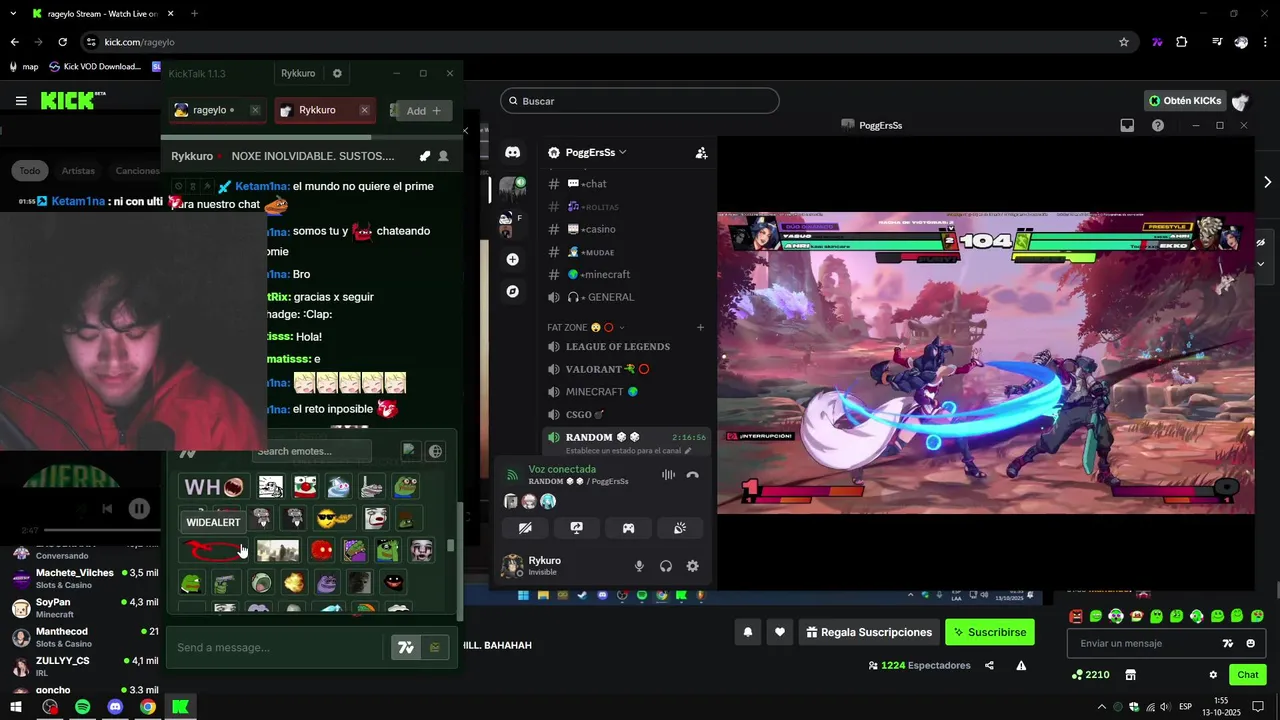Focus the Search emotes field
Image resolution: width=1280 pixels, height=720 pixels.
tap(311, 451)
